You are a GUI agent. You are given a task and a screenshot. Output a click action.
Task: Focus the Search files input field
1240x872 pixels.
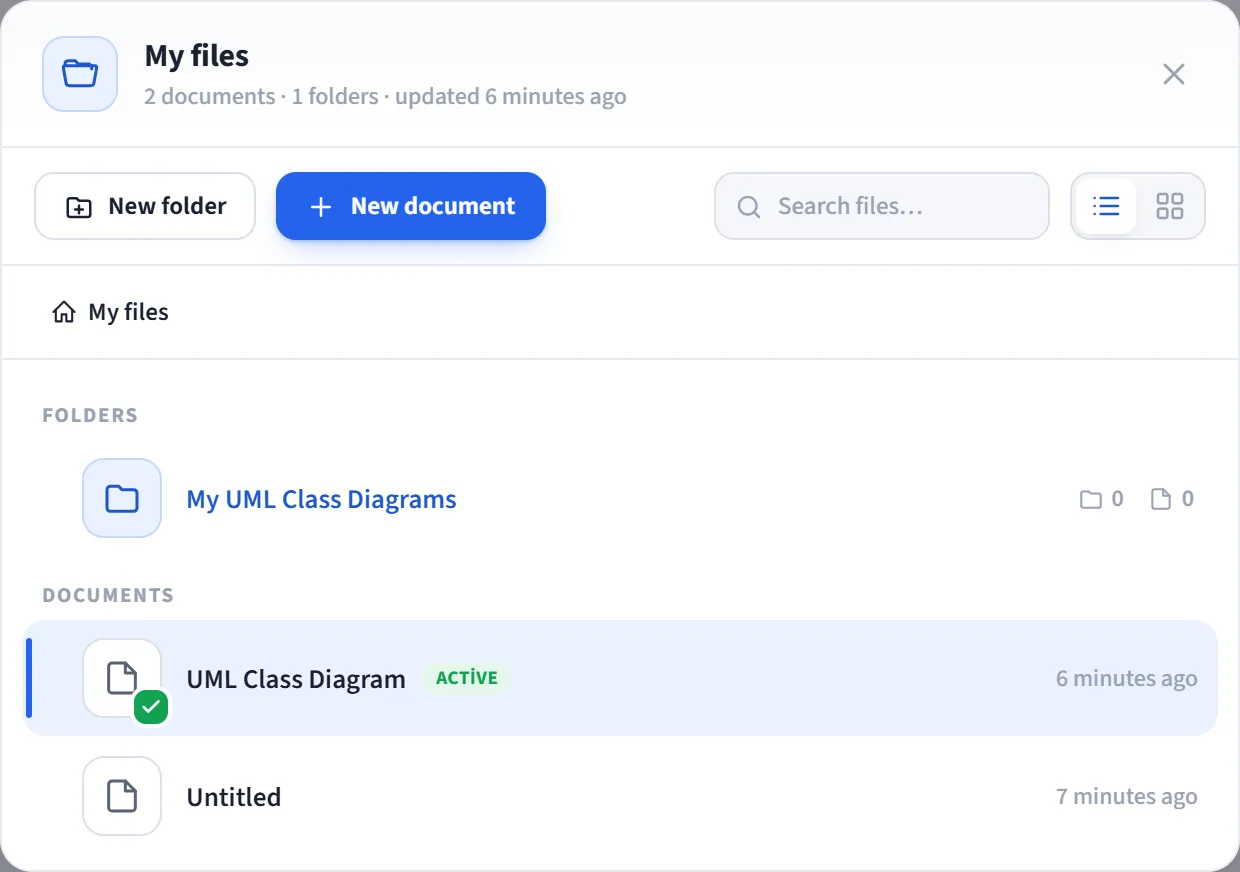(882, 206)
